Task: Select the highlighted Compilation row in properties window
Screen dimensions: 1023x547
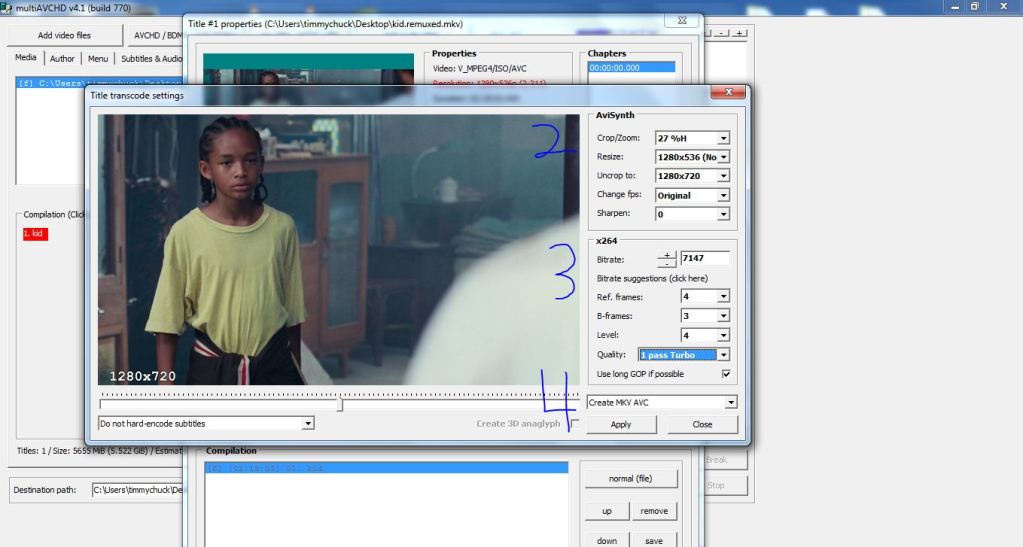Action: [386, 468]
